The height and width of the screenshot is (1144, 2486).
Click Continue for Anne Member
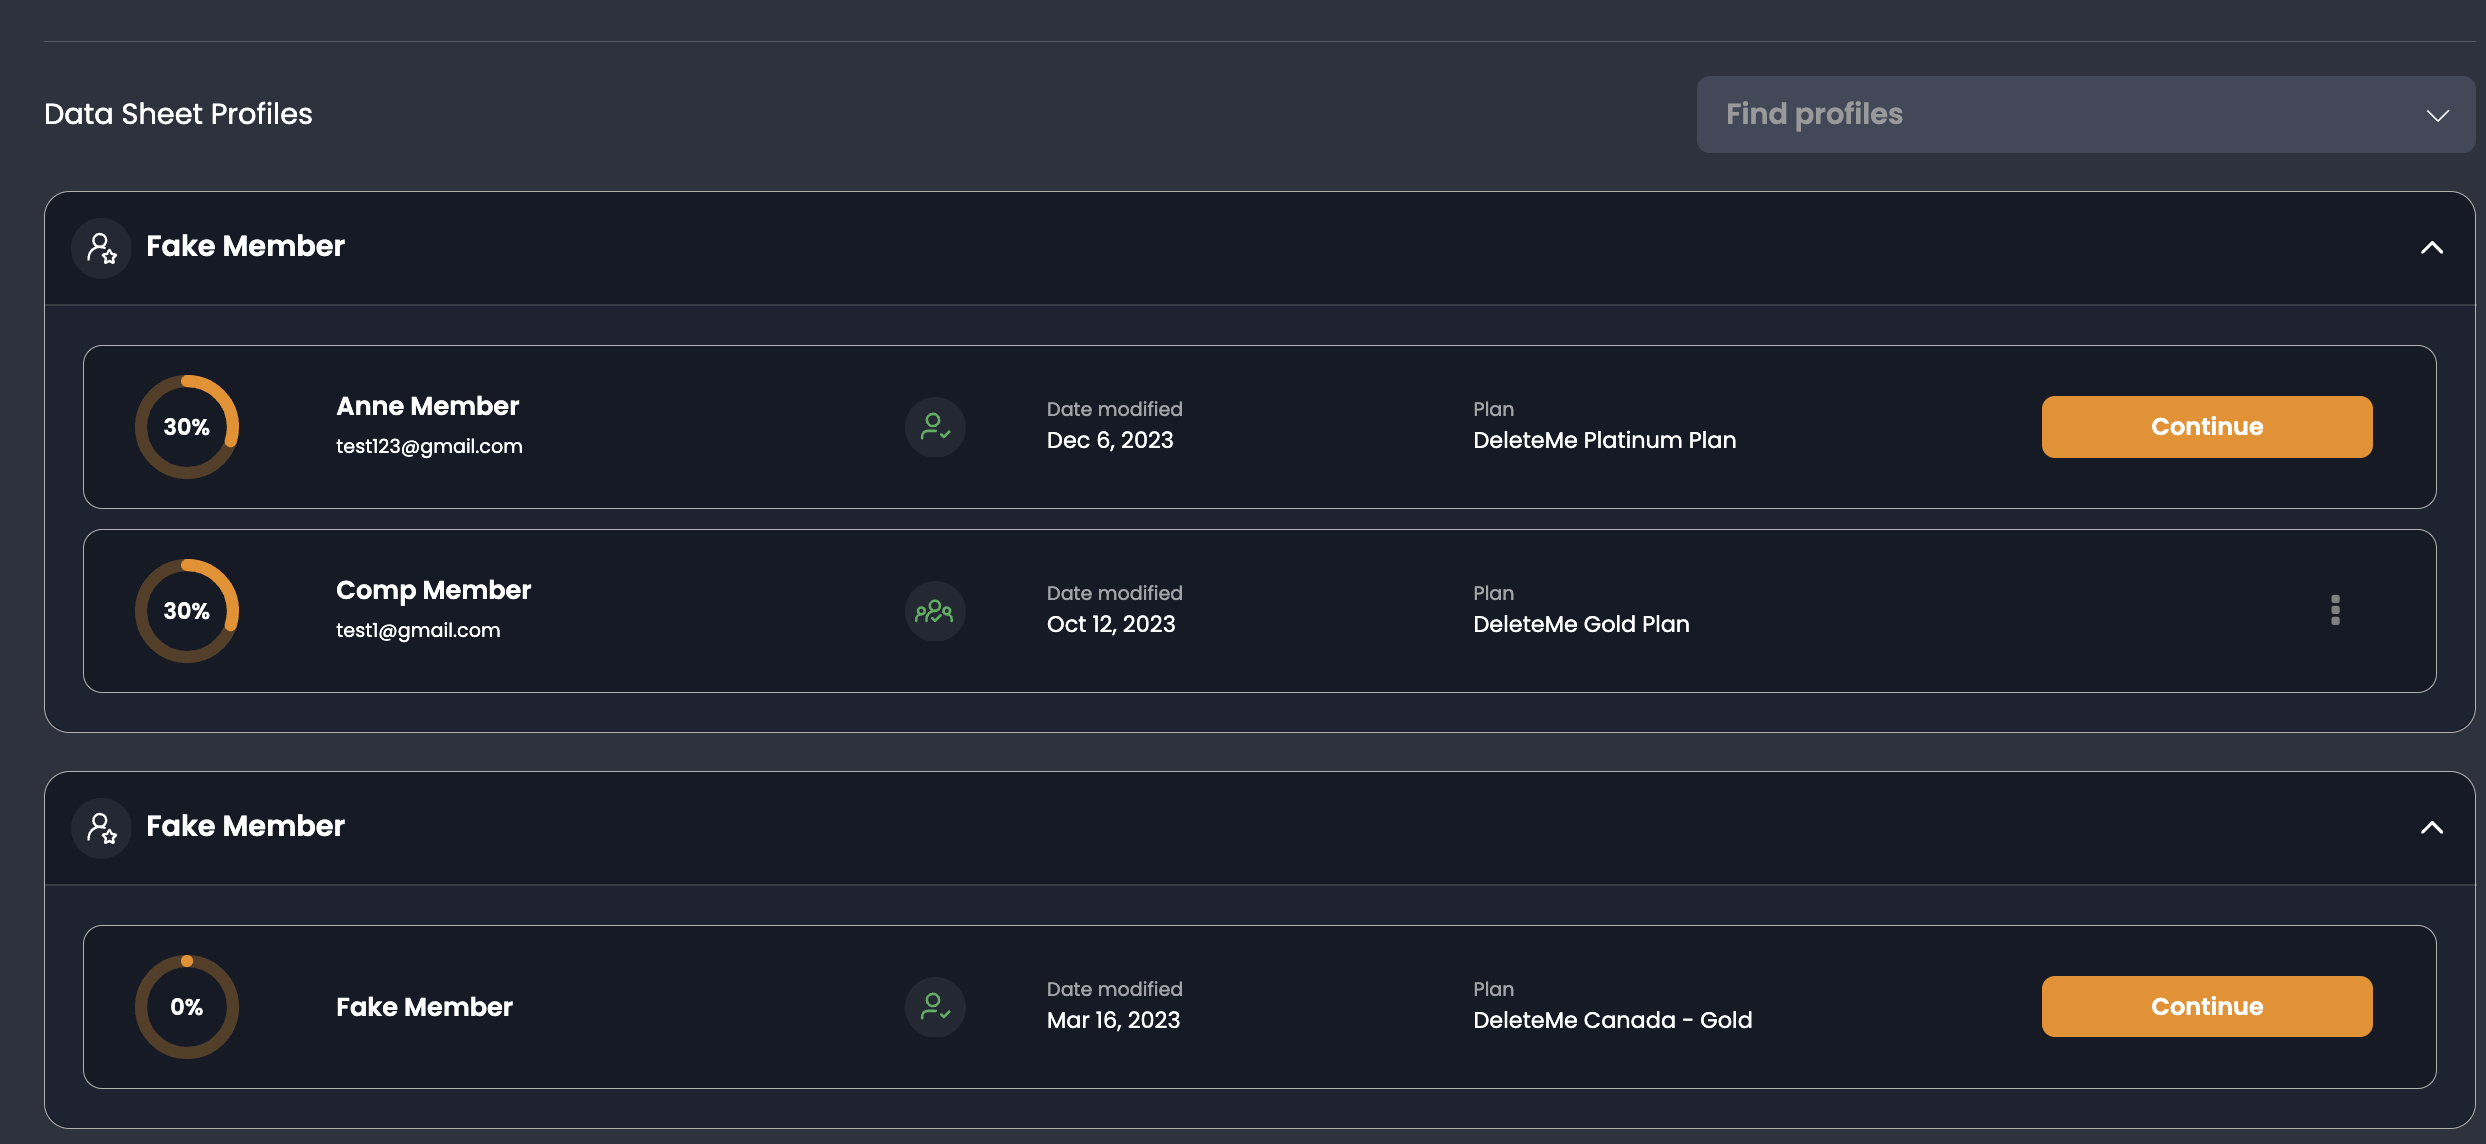coord(2206,427)
